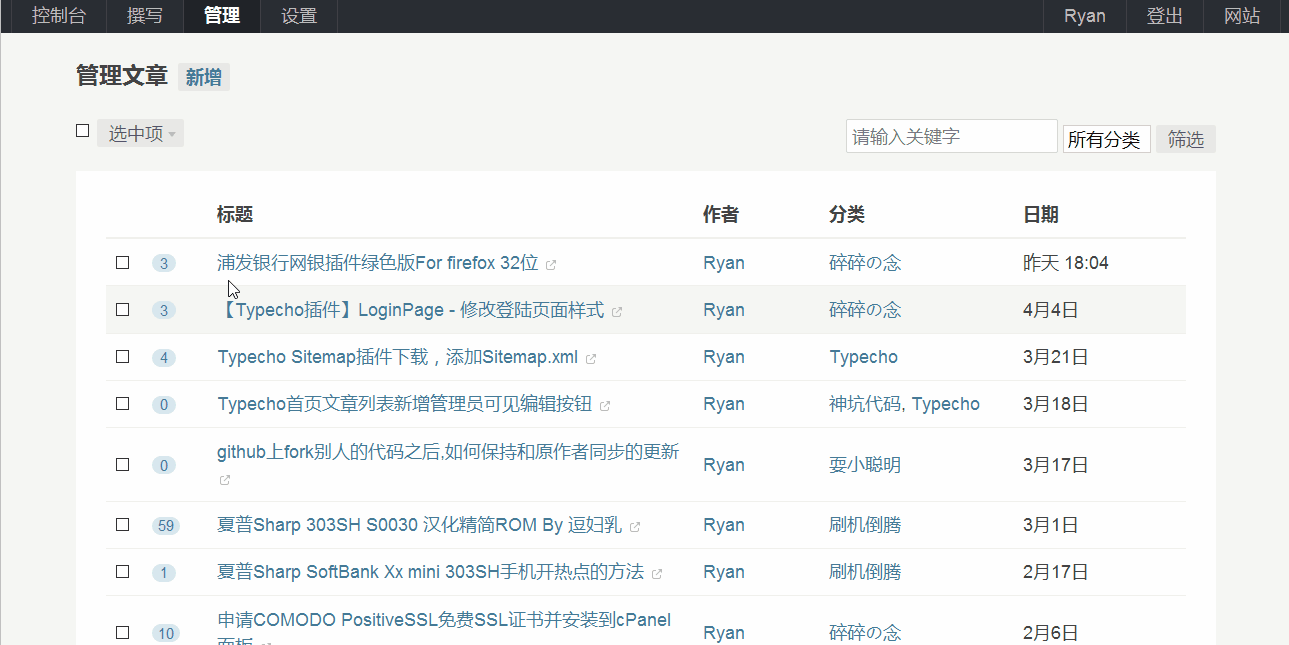Screen dimensions: 1289x645
Task: Open the 撰写 menu
Action: coord(145,16)
